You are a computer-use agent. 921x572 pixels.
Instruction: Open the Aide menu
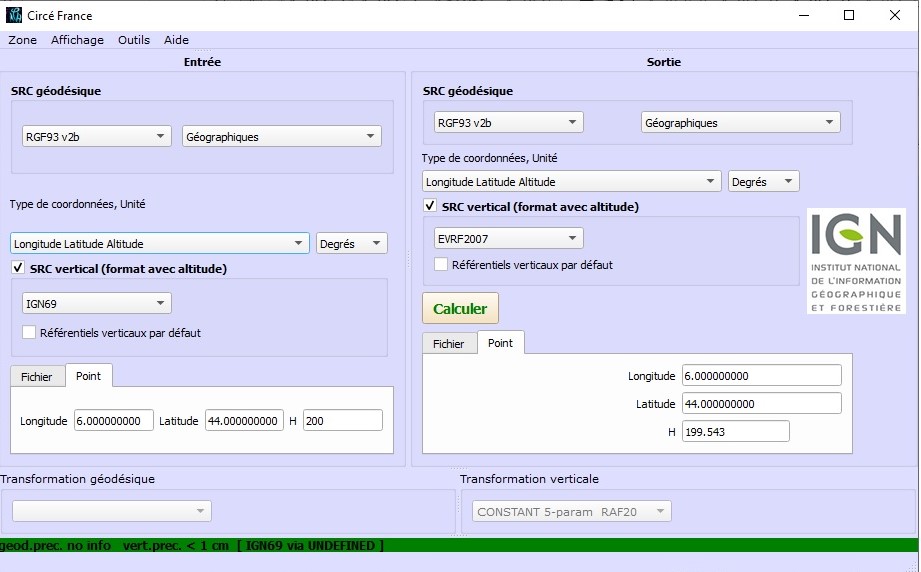click(x=176, y=40)
